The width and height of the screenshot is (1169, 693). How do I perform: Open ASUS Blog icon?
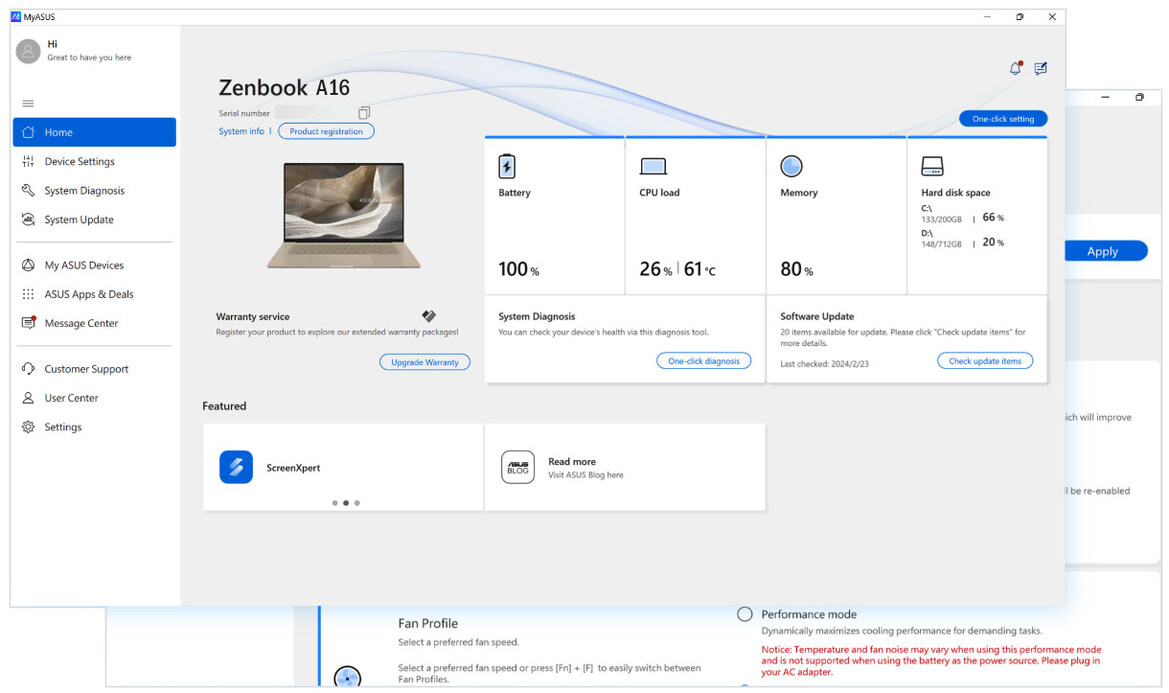[517, 467]
